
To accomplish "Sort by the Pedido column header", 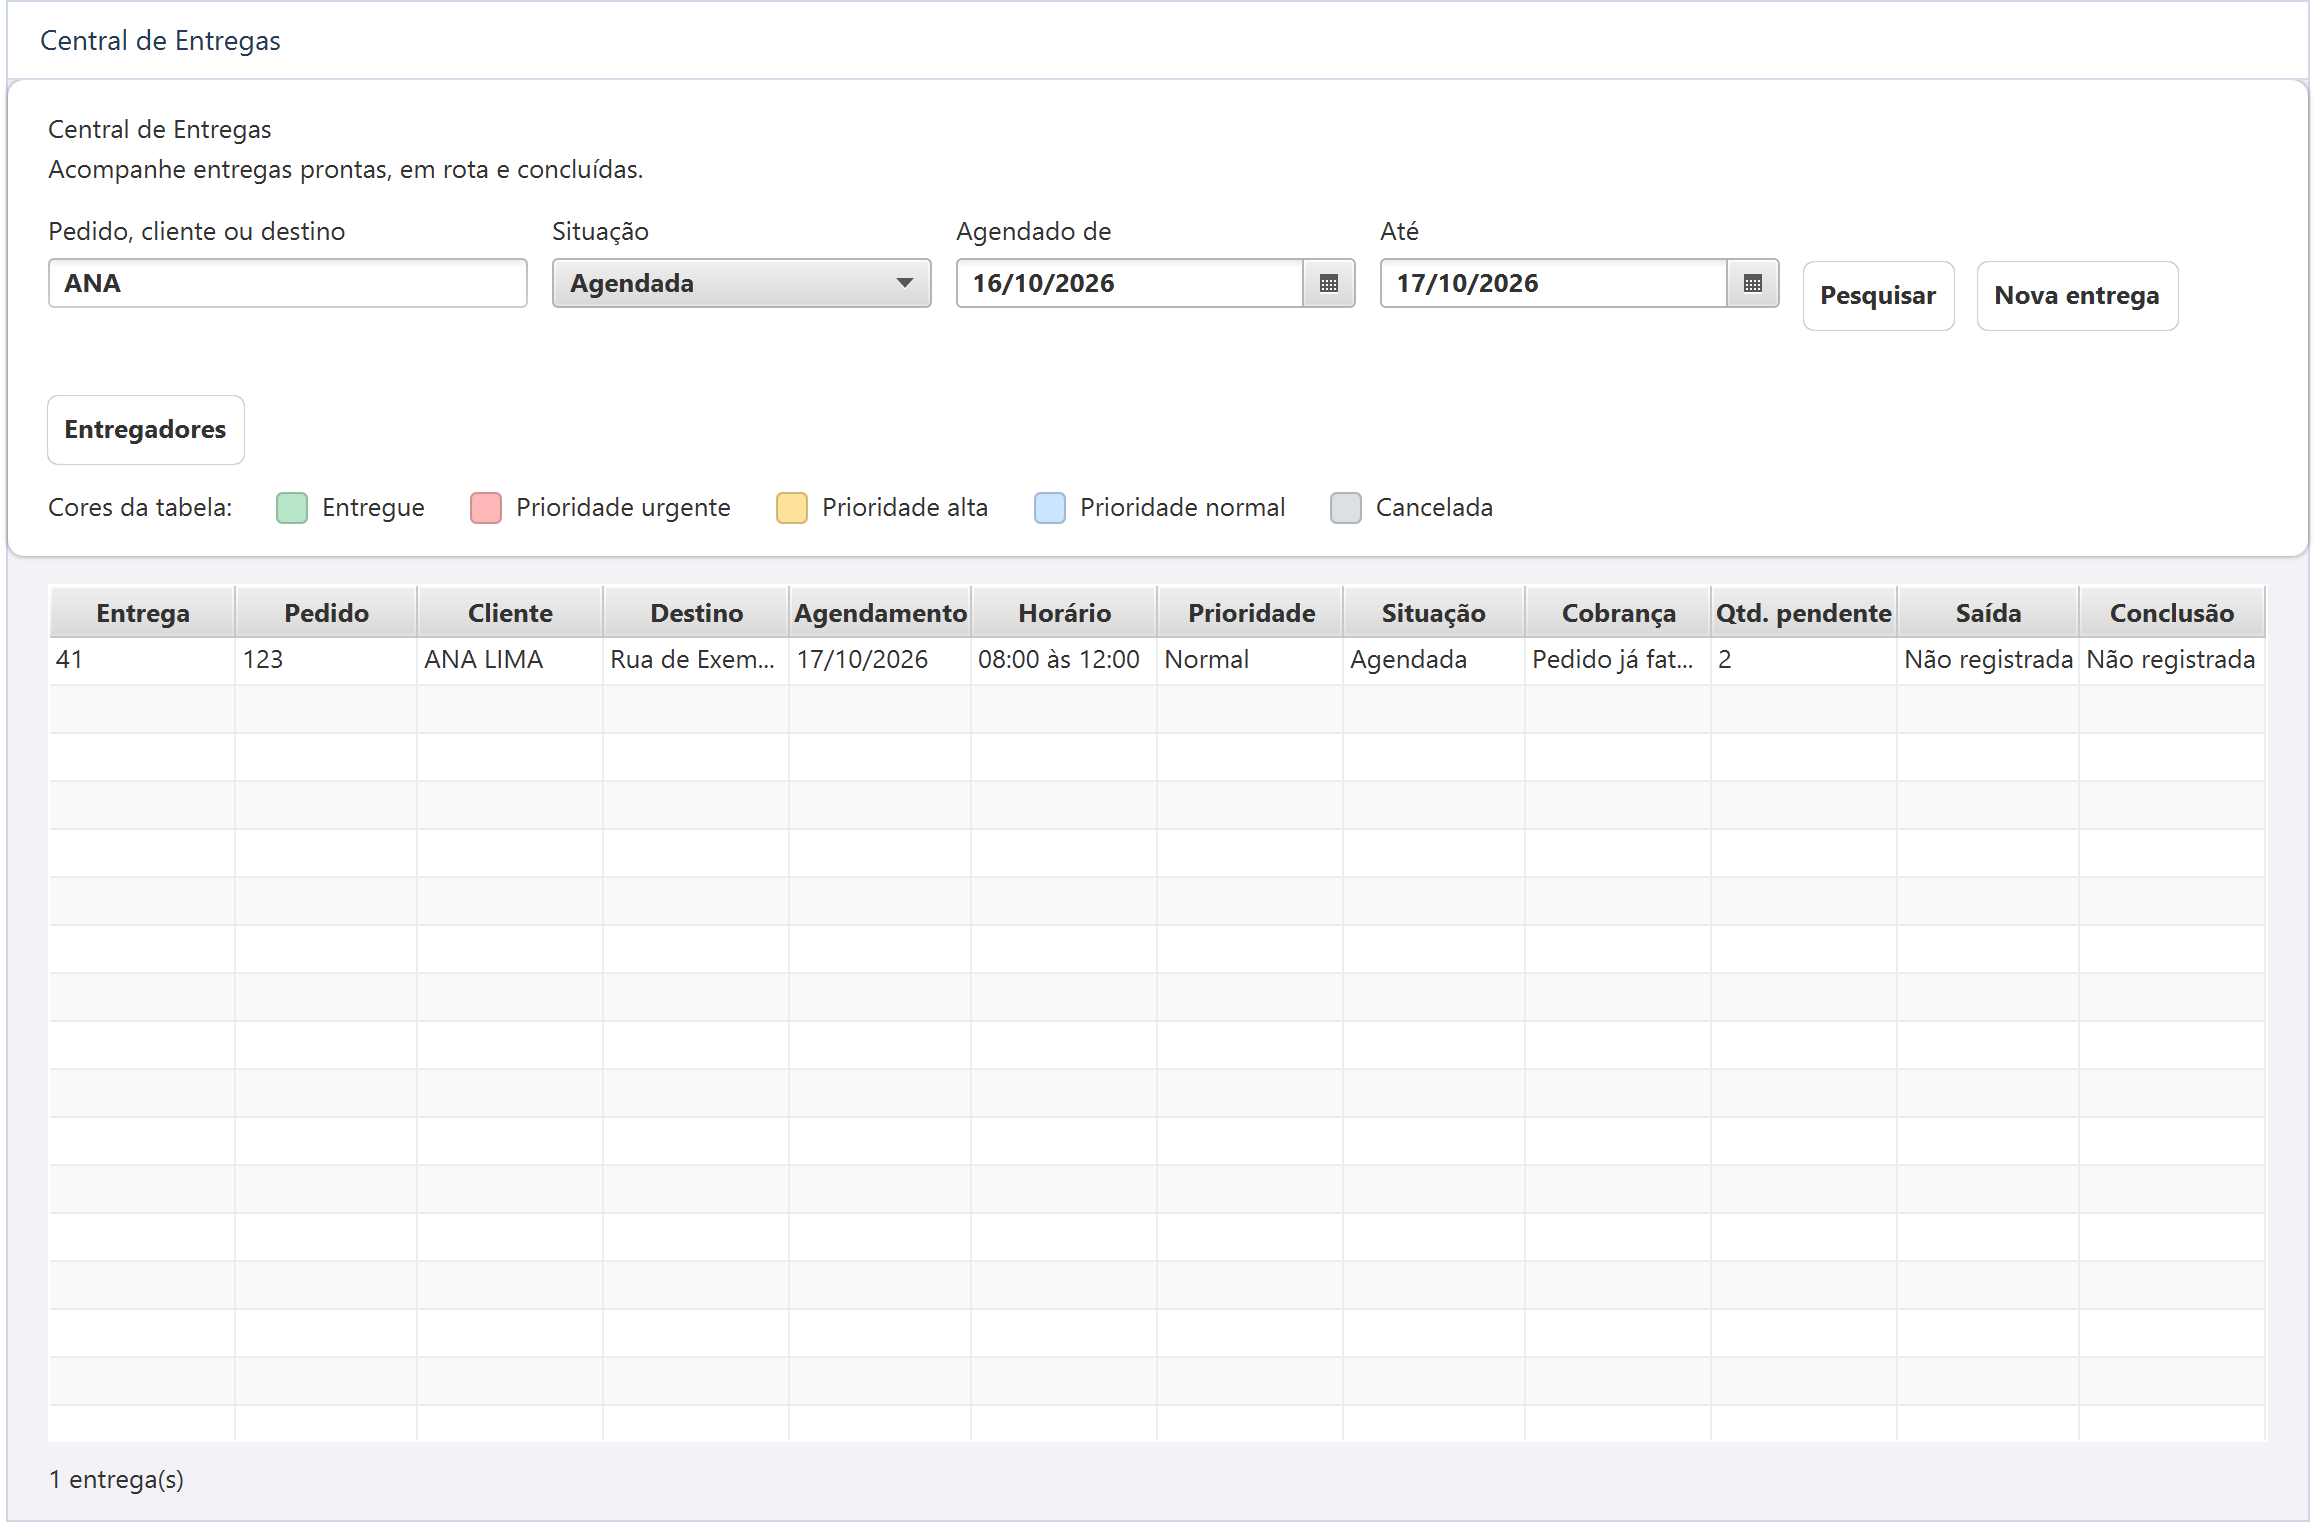I will [x=326, y=613].
